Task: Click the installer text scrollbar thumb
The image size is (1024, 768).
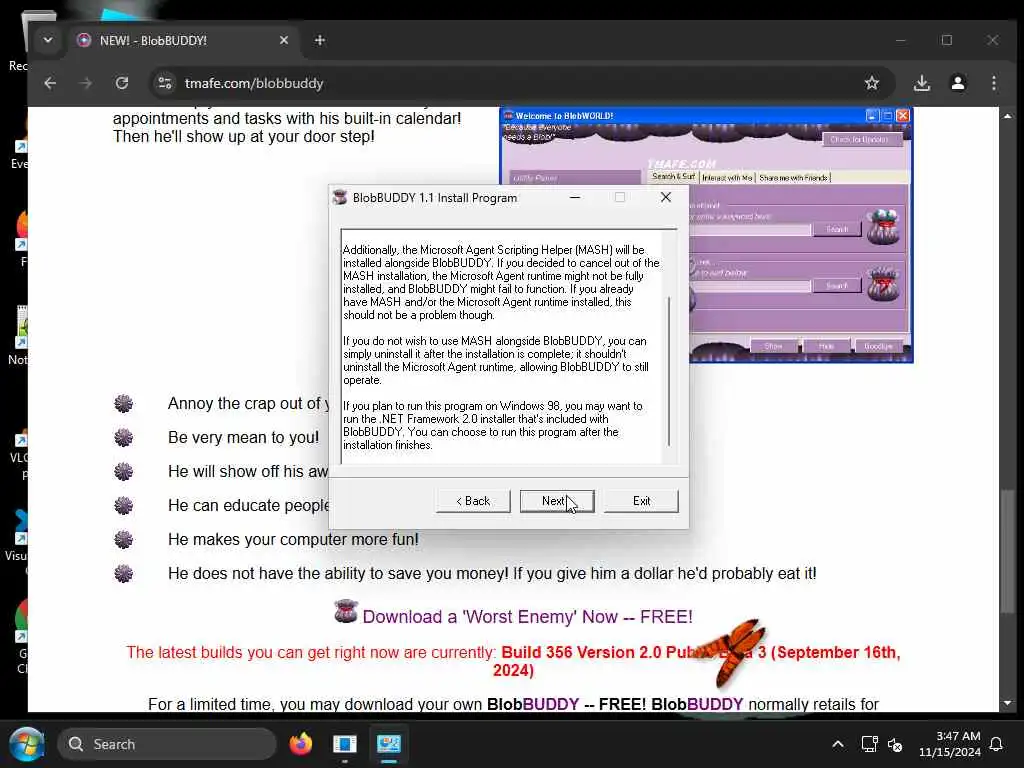Action: coord(669,371)
